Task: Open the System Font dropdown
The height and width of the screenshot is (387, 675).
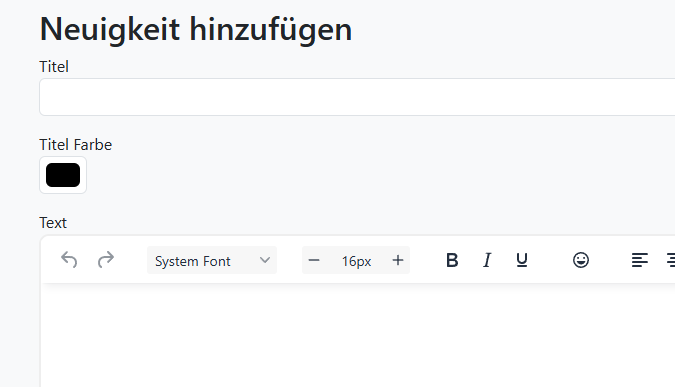Action: 212,260
